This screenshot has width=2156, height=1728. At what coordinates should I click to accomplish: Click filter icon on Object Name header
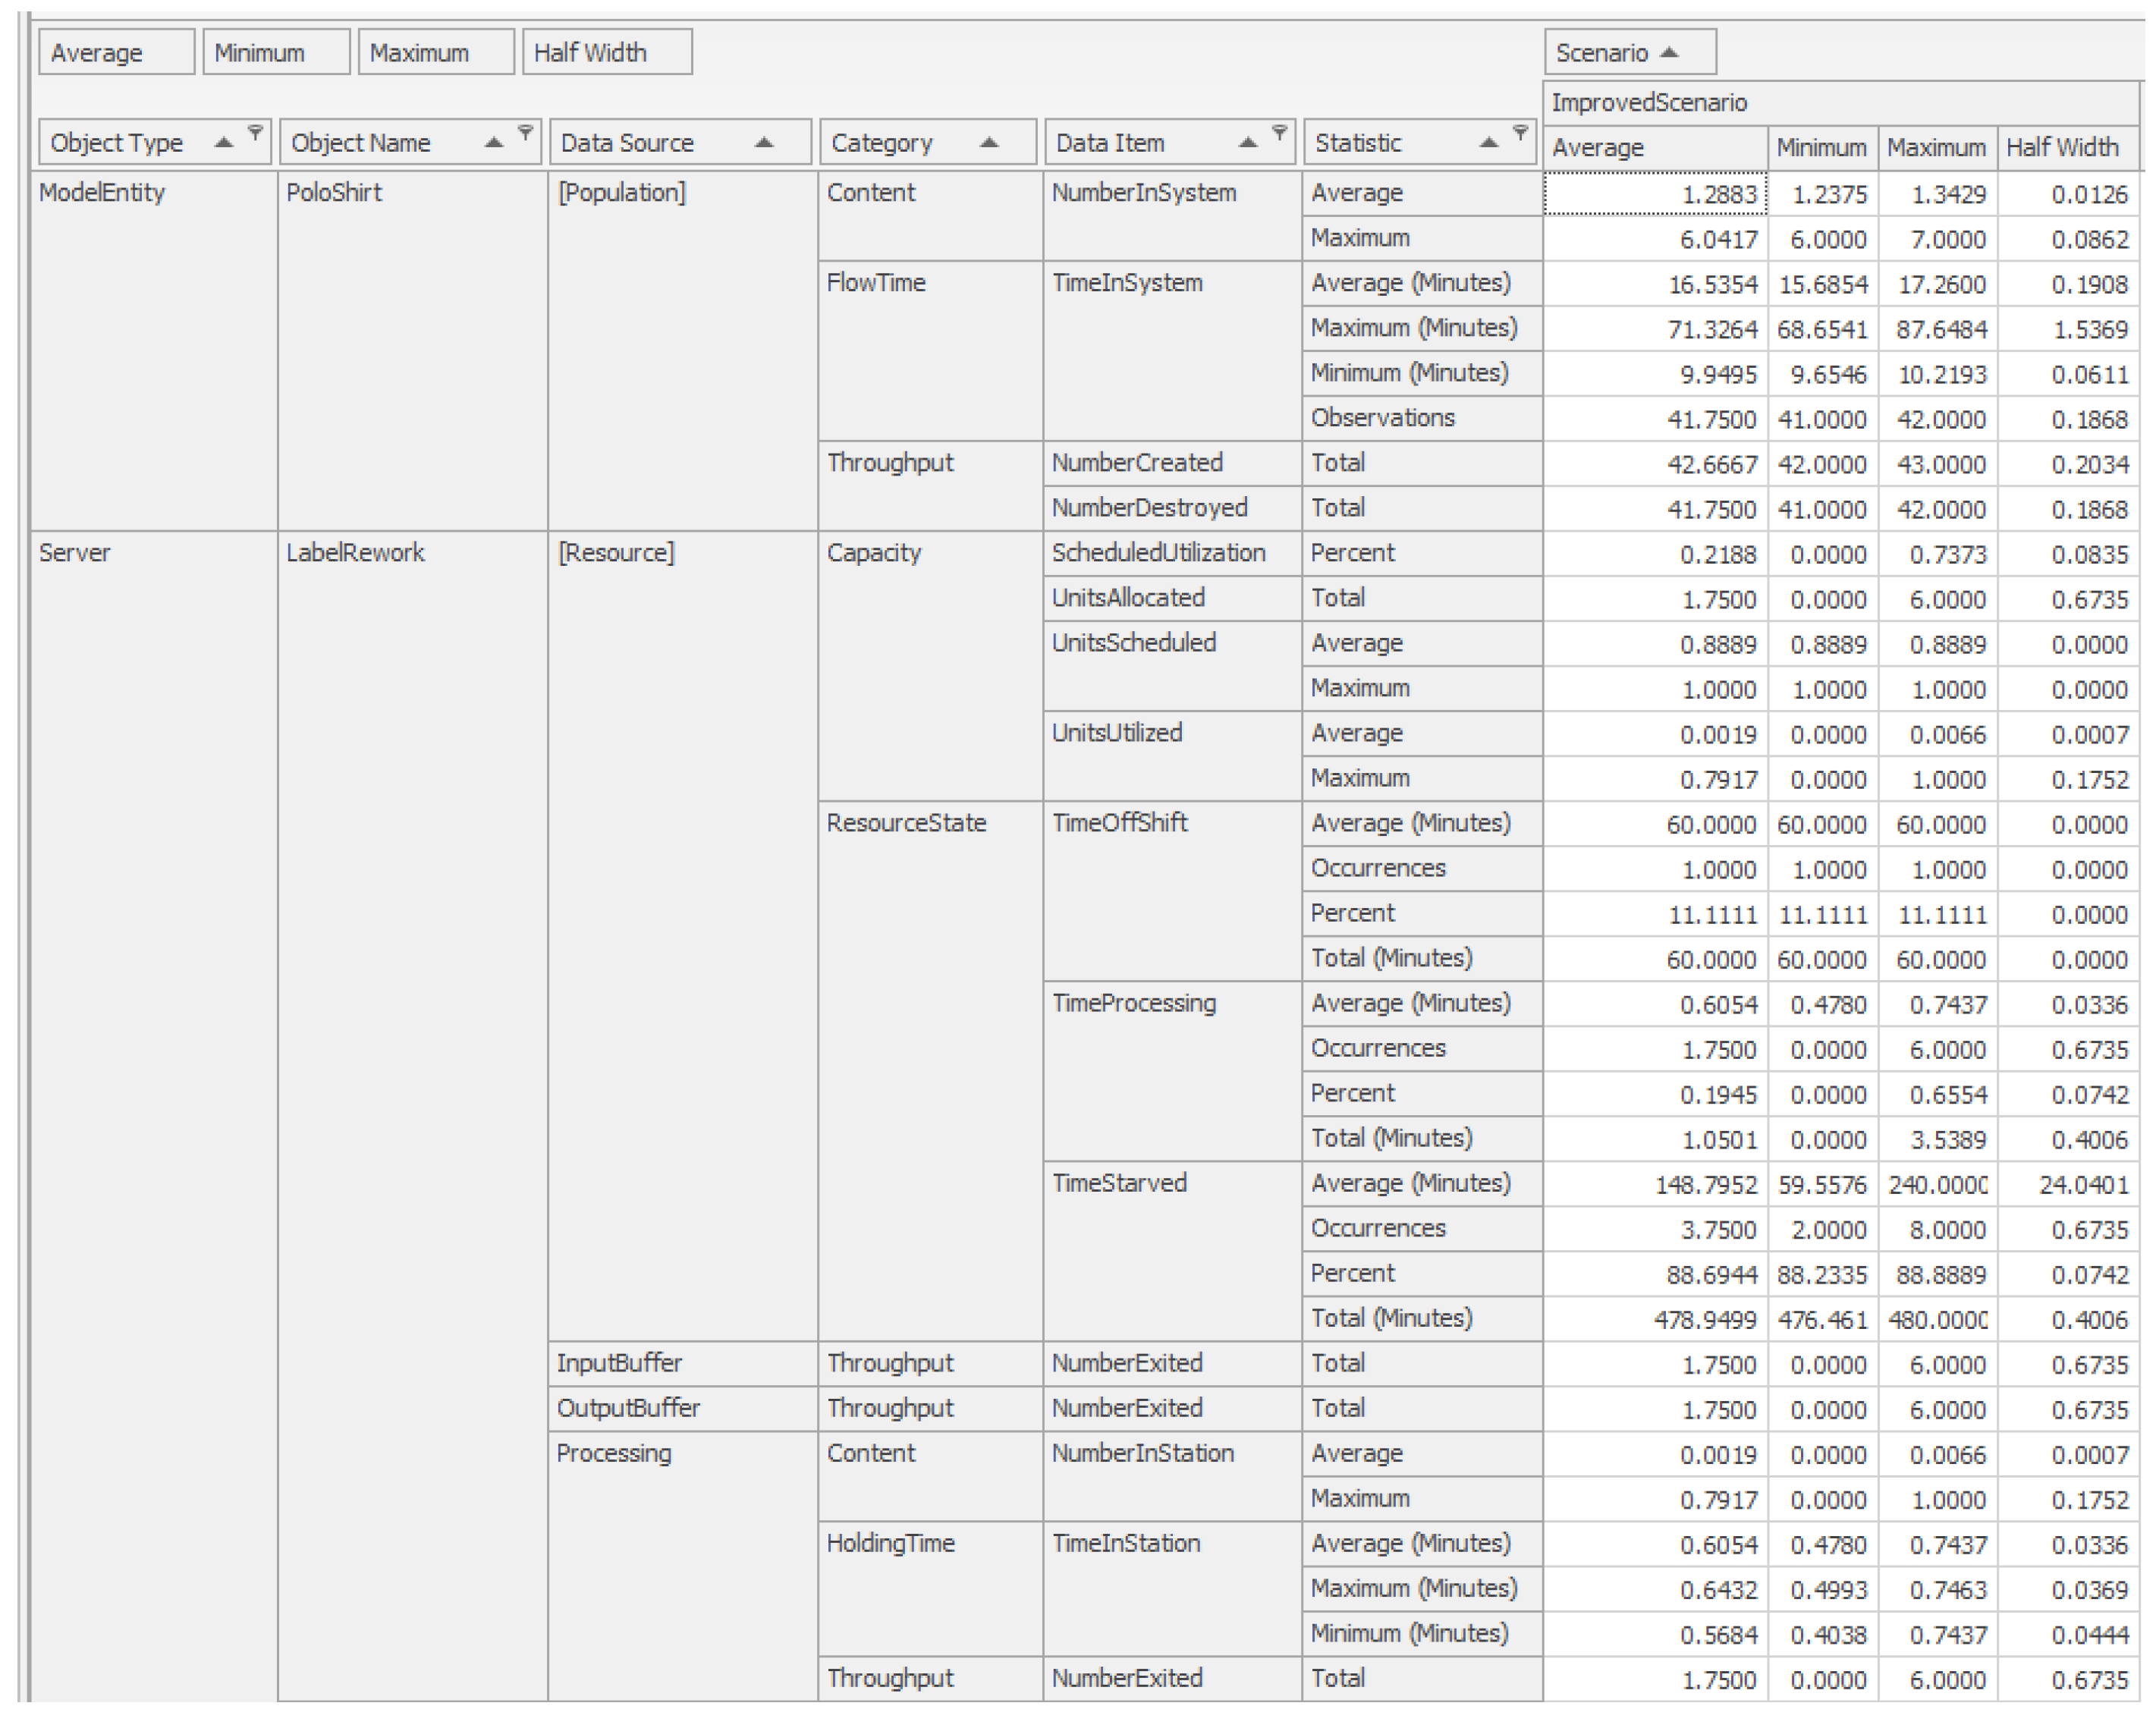click(524, 133)
